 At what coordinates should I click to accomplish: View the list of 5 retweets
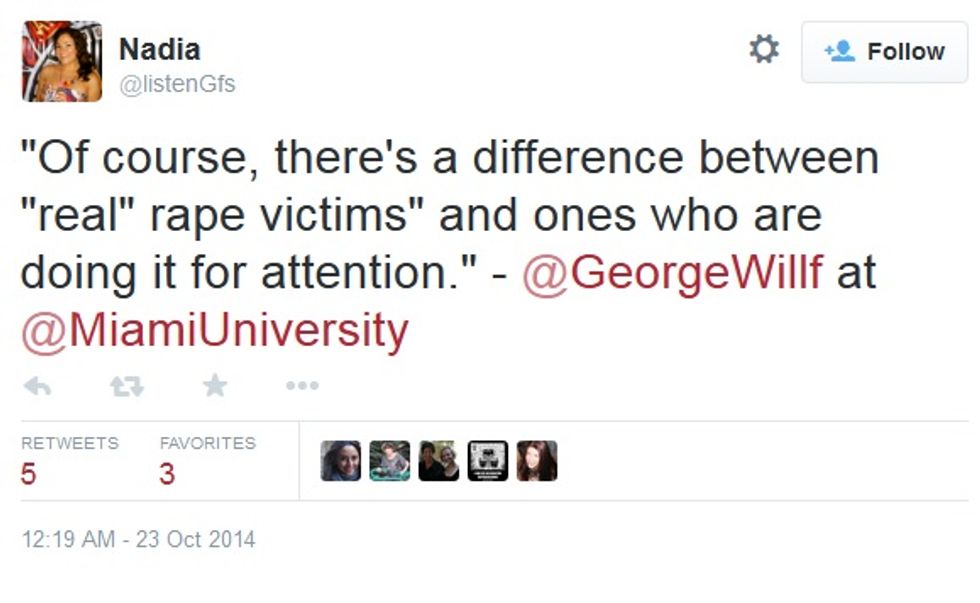click(x=69, y=461)
